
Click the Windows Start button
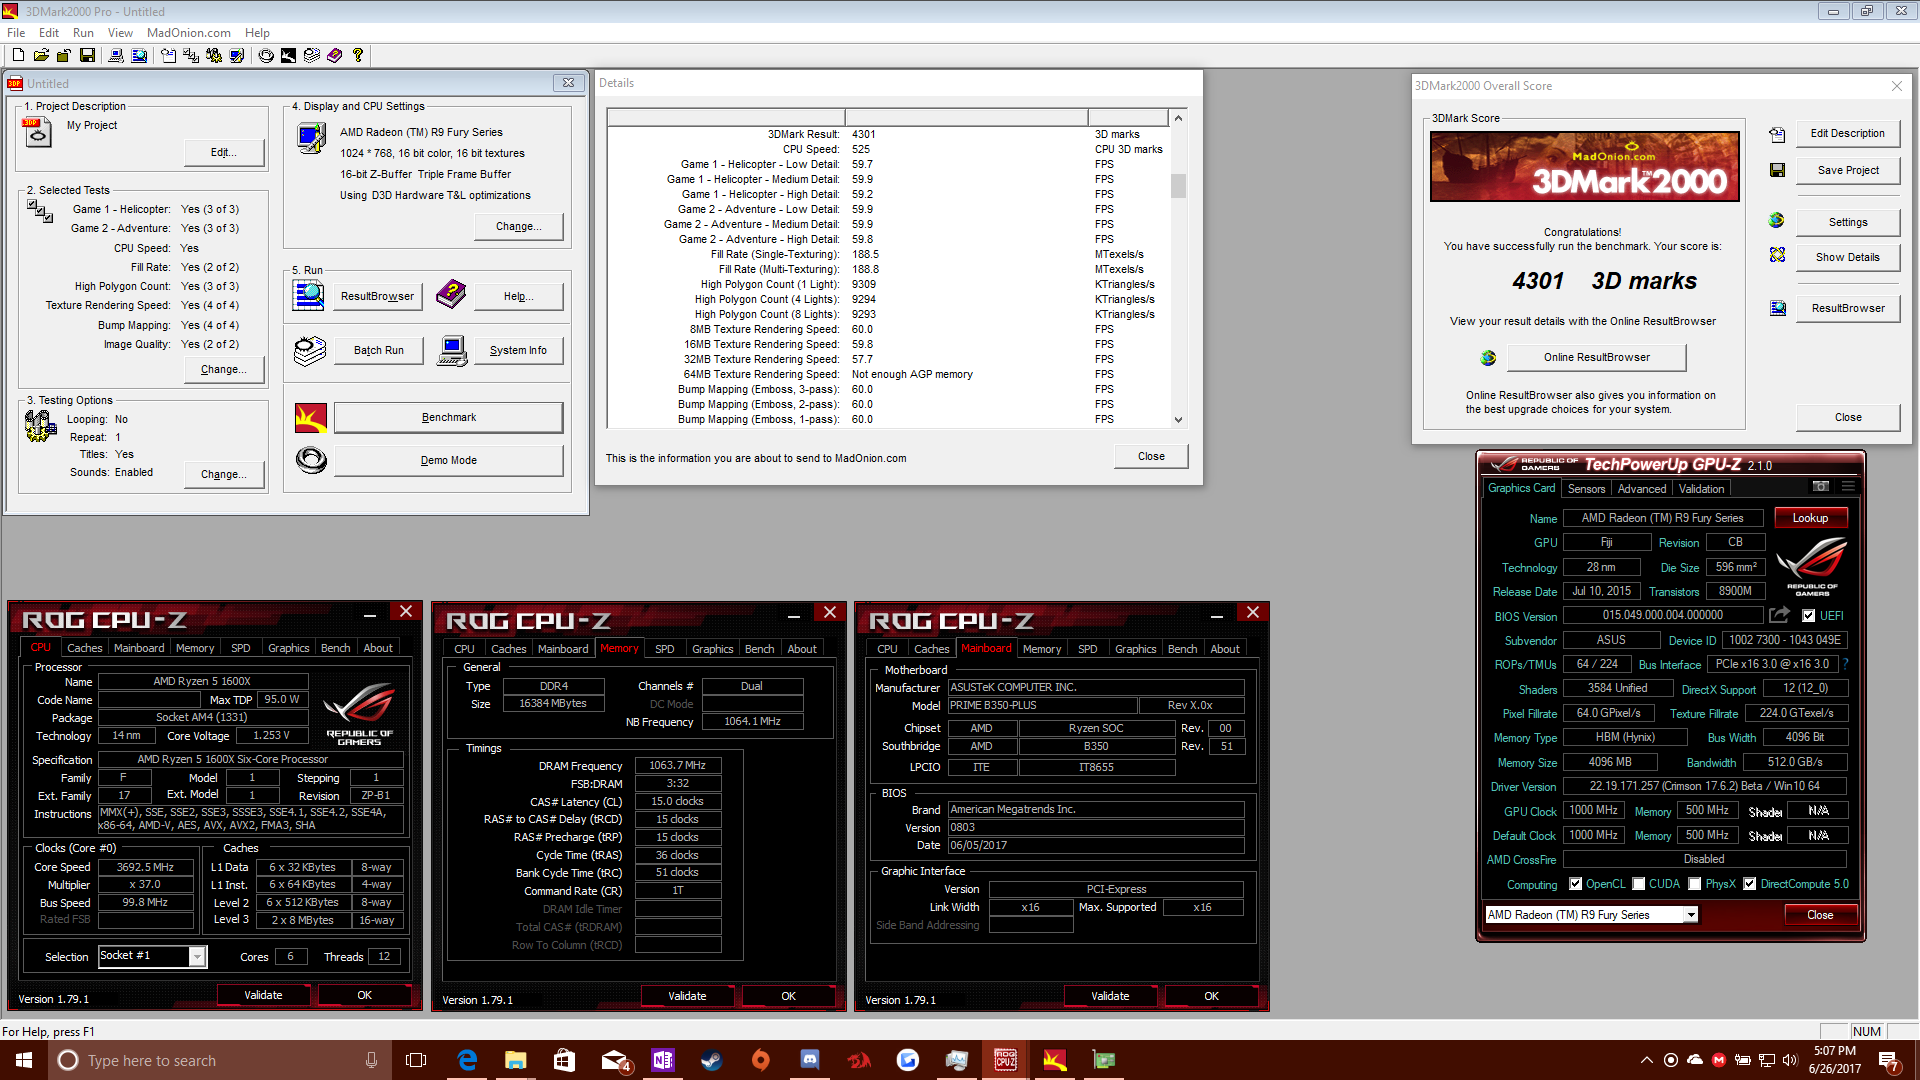[24, 1060]
